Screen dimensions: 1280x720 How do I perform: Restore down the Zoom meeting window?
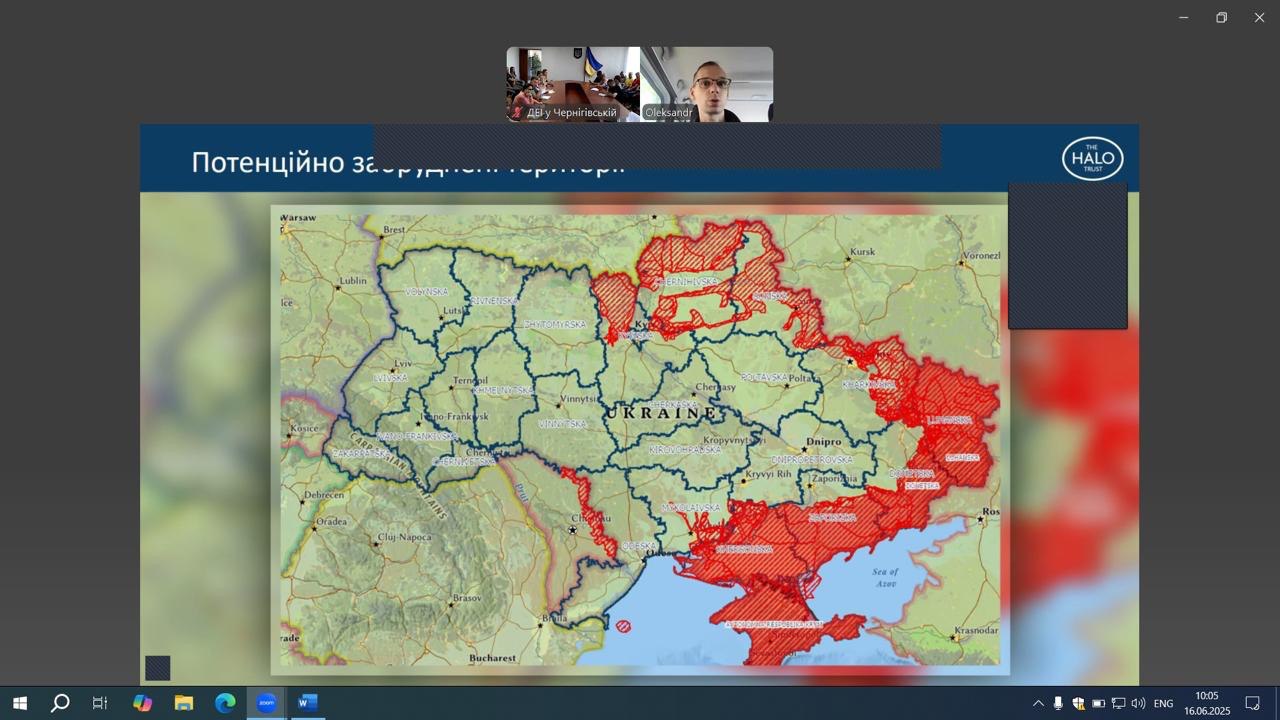pyautogui.click(x=1221, y=17)
